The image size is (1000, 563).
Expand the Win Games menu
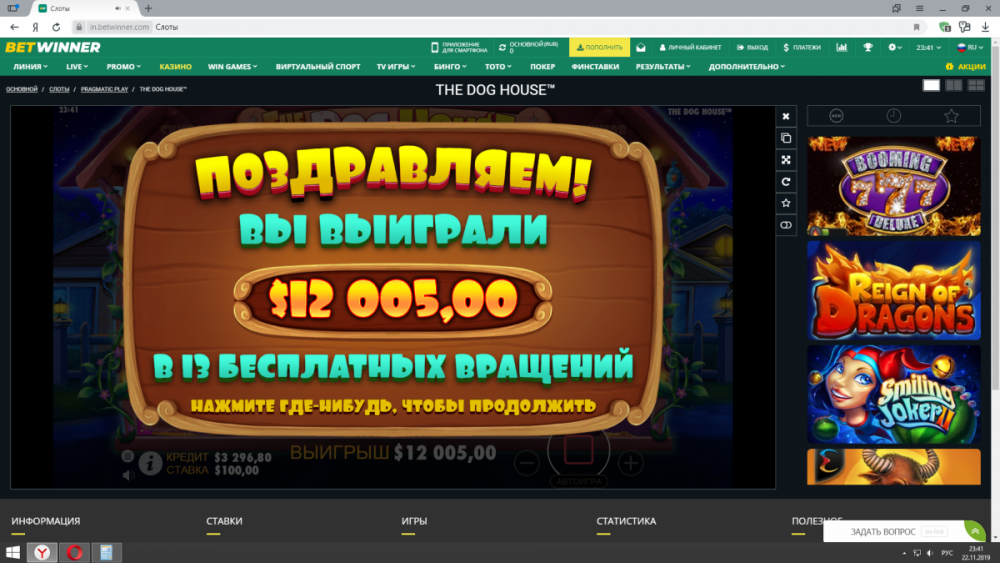click(x=232, y=66)
